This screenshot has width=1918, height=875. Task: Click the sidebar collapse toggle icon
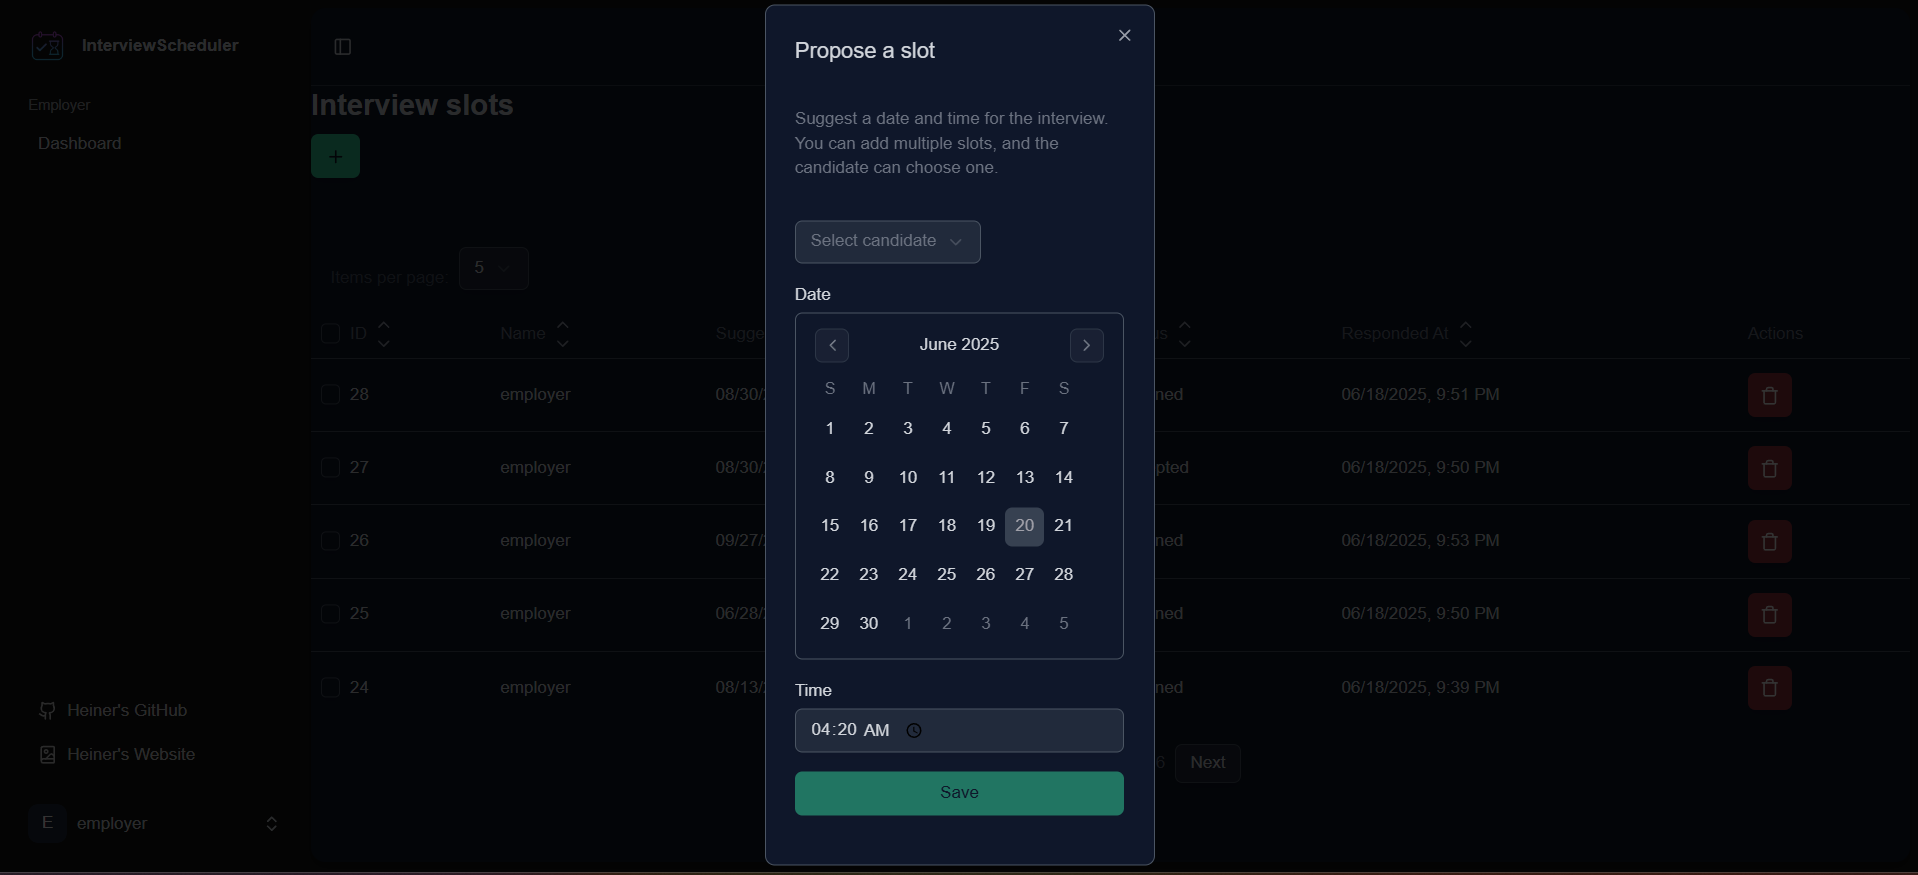tap(343, 47)
